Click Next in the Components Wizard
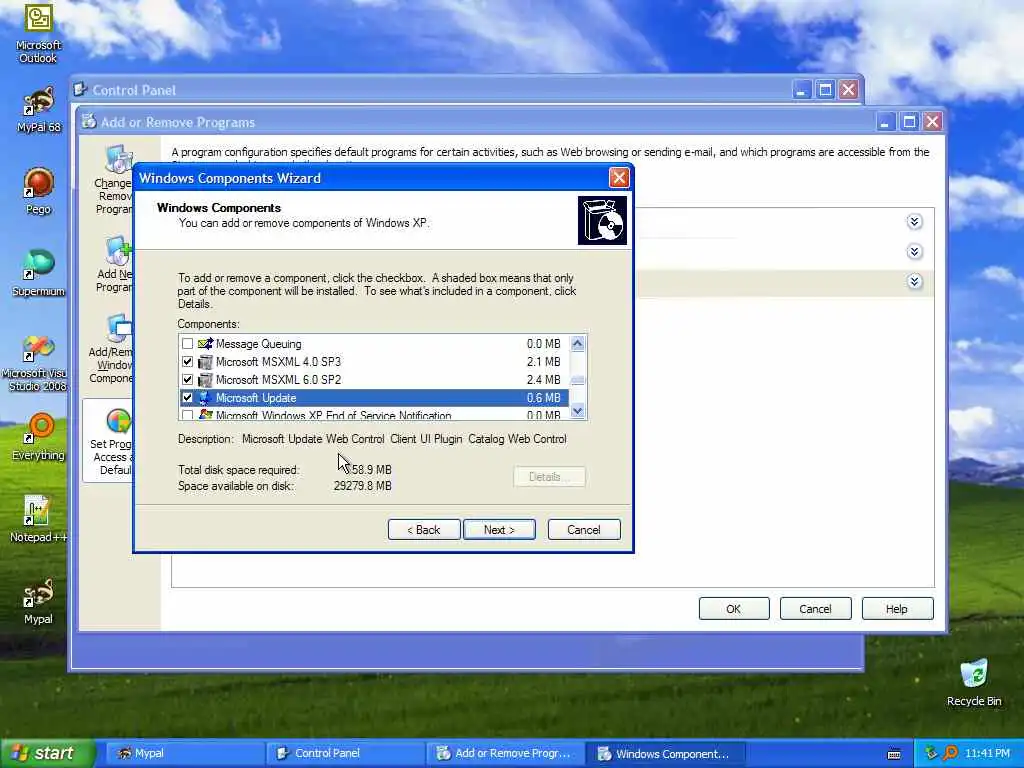This screenshot has width=1024, height=768. [499, 530]
